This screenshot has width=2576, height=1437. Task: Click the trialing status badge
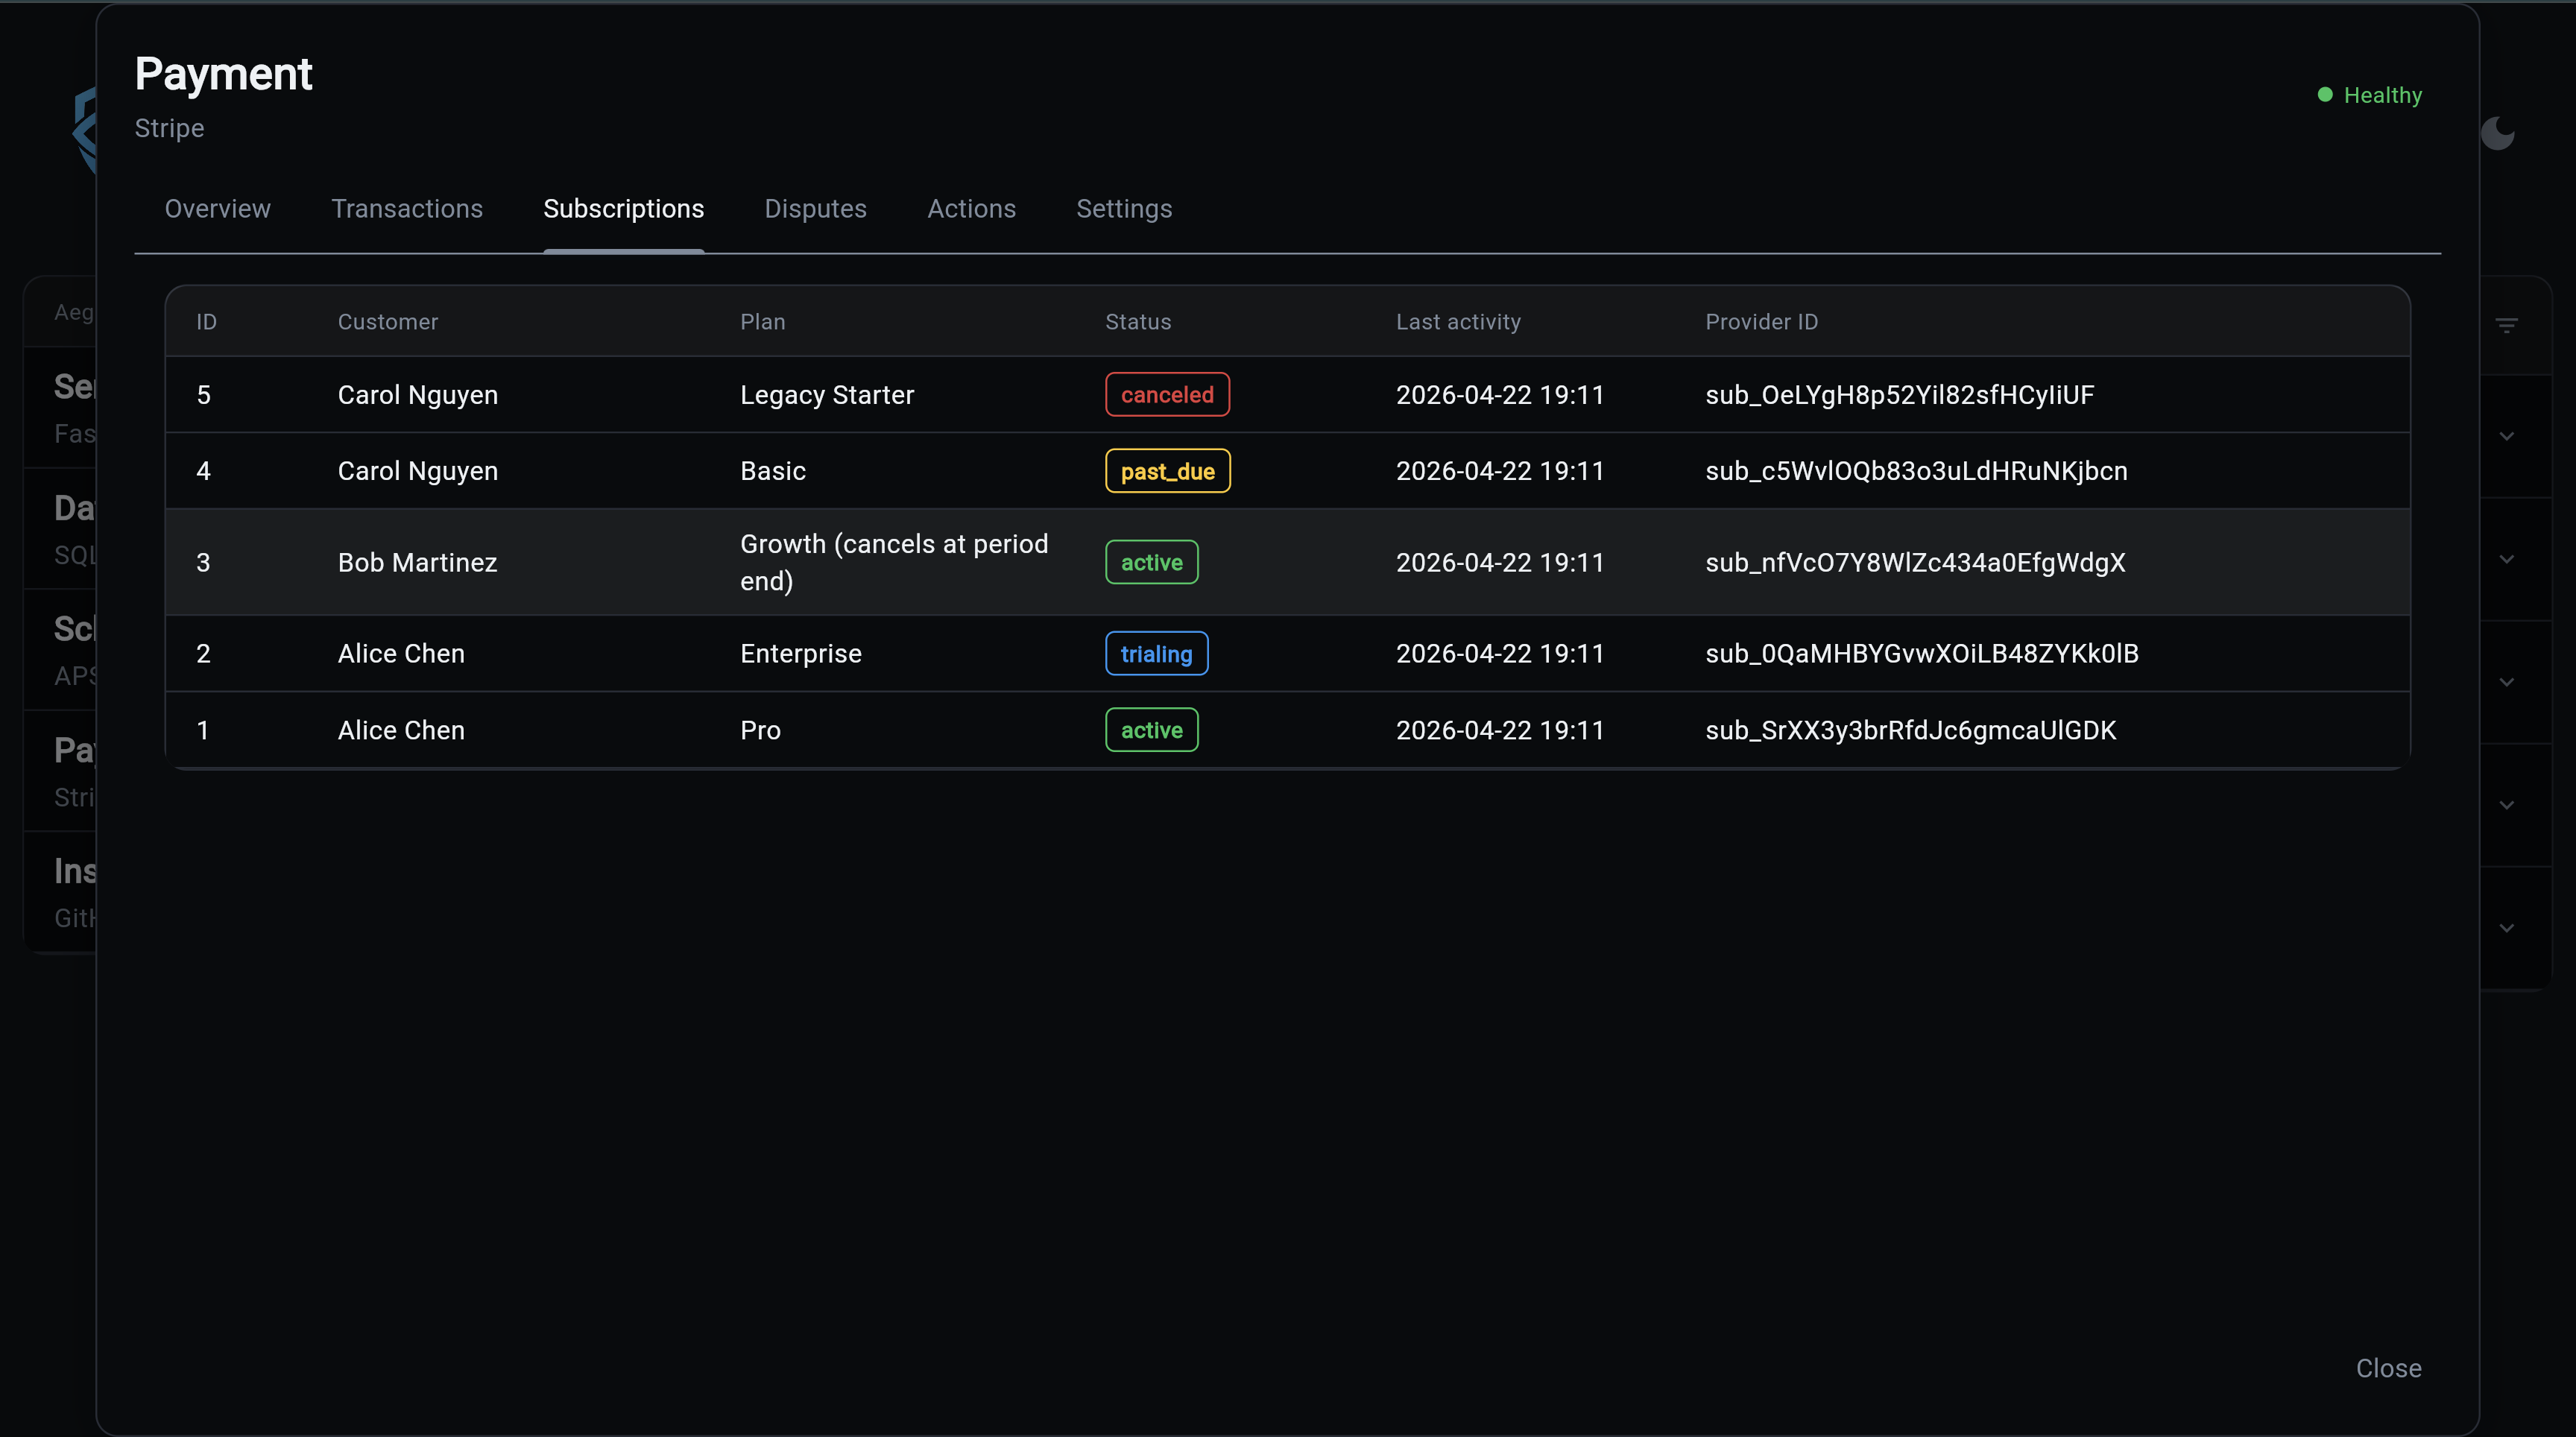pos(1155,654)
